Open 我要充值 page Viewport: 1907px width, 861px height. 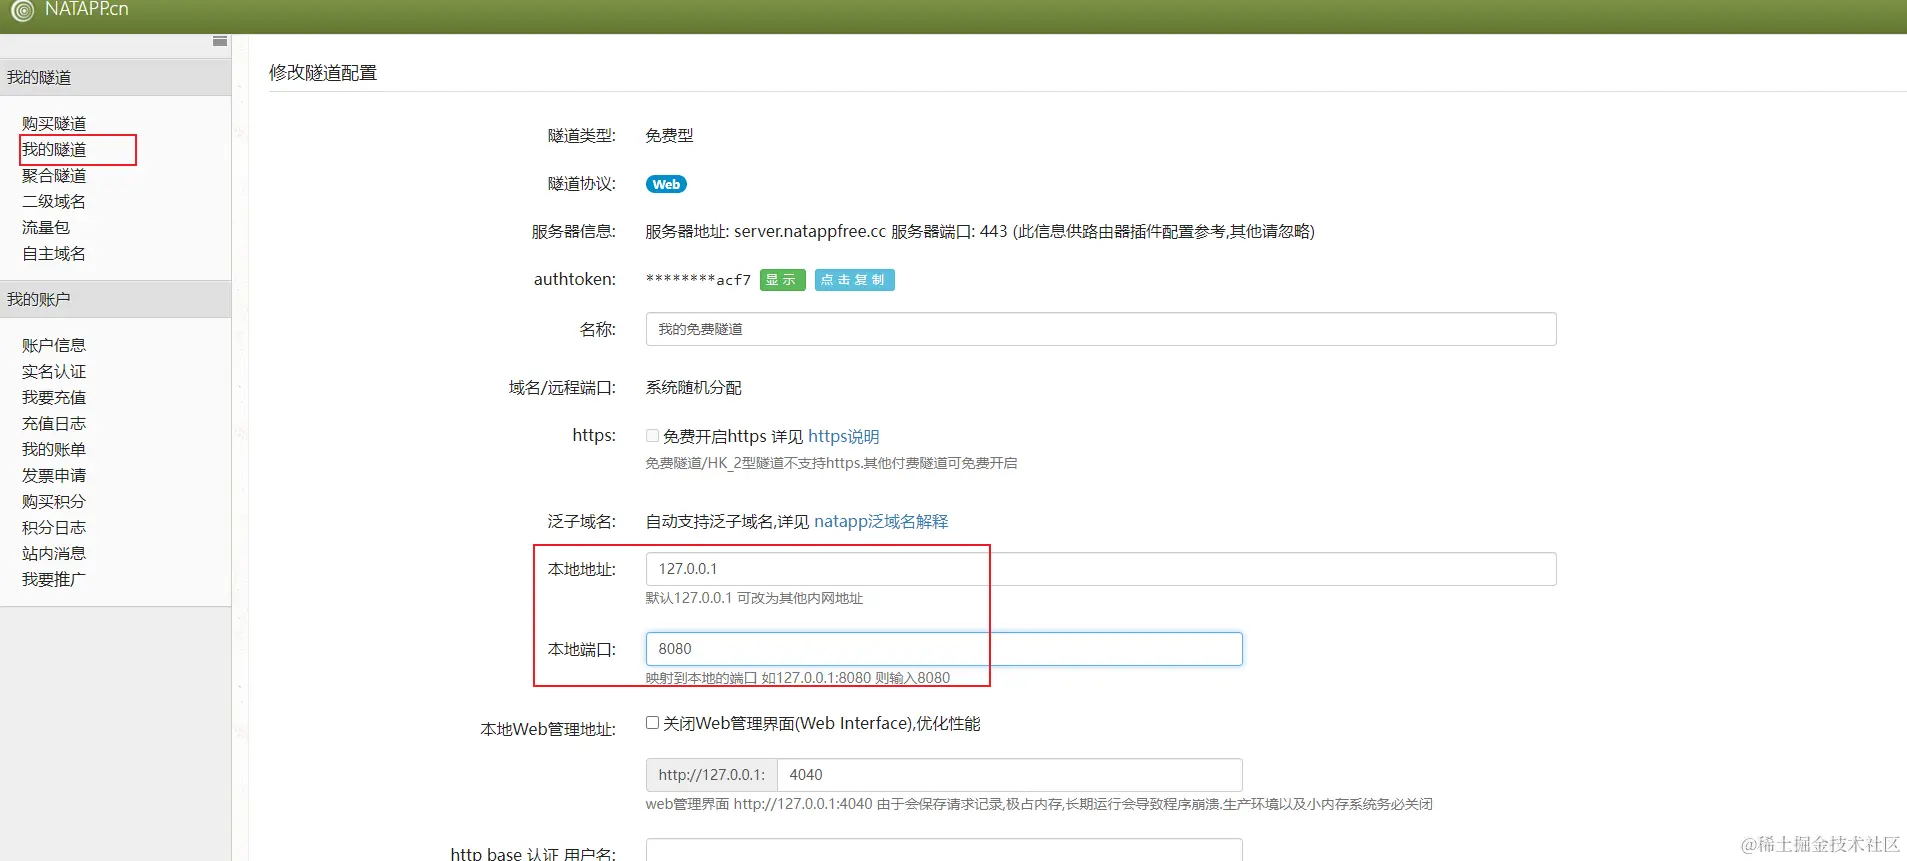click(x=54, y=397)
